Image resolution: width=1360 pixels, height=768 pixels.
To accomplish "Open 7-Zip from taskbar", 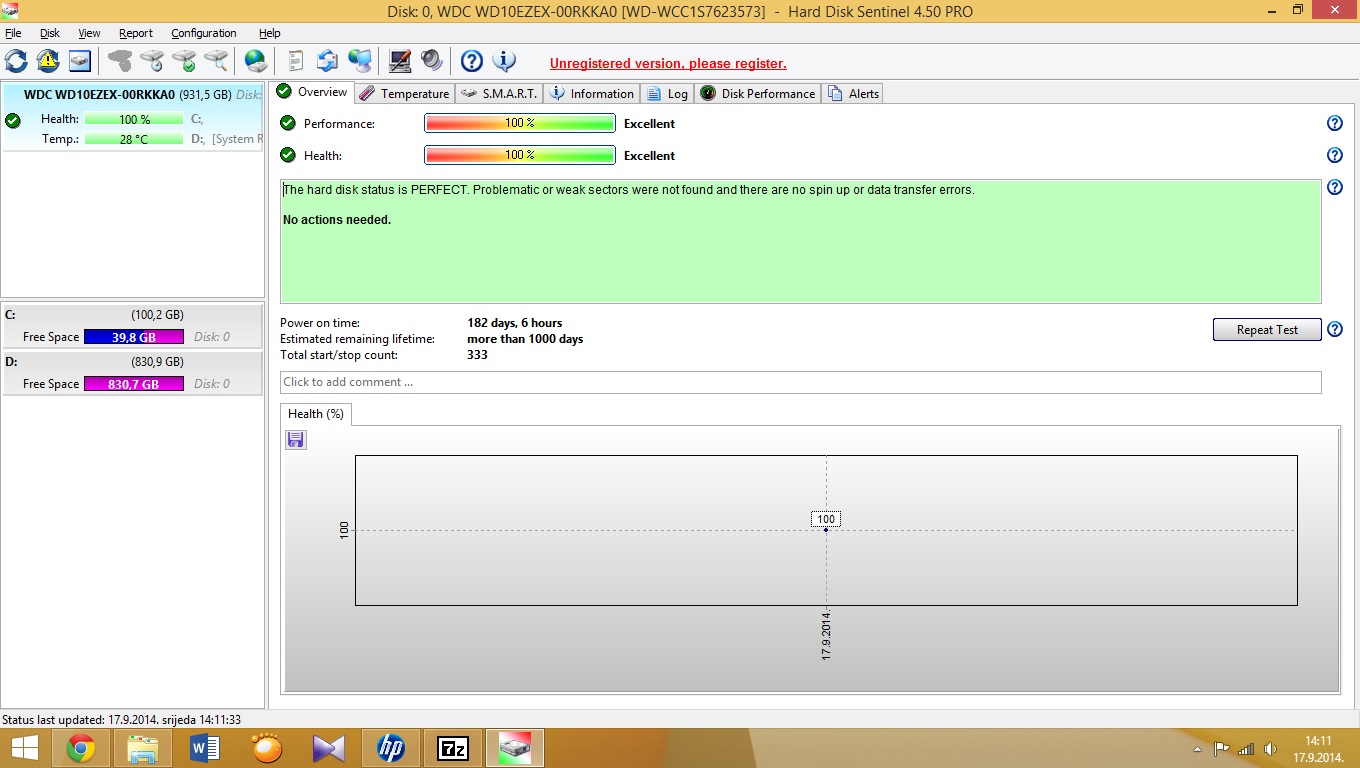I will click(453, 748).
